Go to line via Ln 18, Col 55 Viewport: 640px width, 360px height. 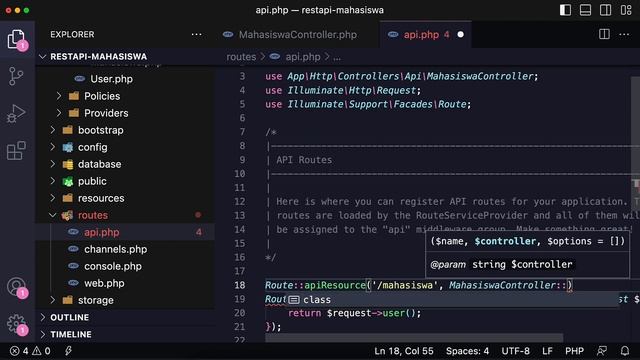coord(404,351)
